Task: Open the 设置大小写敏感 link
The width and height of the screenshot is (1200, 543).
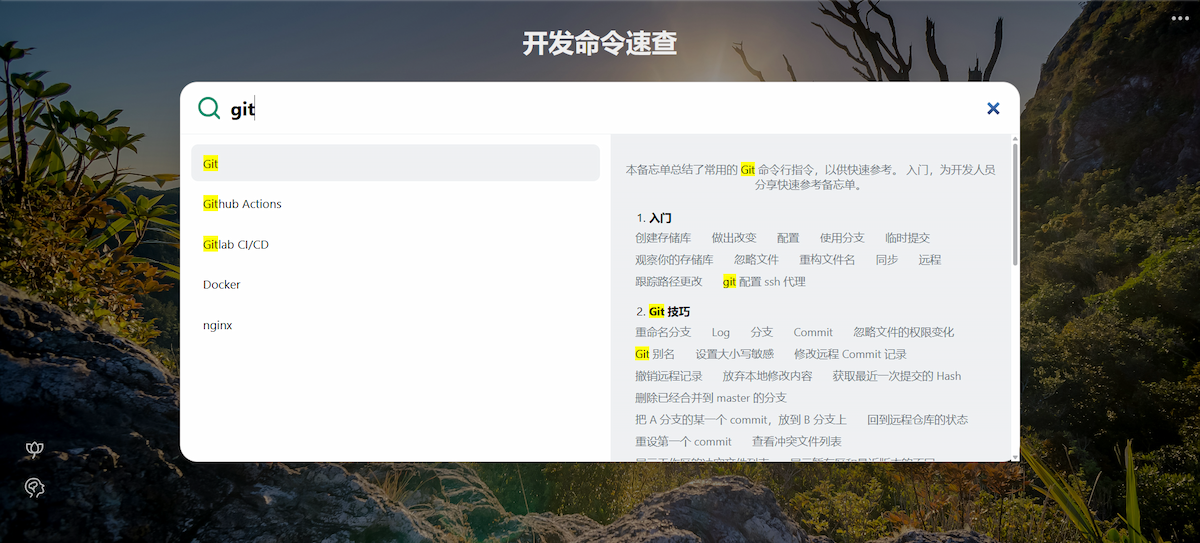Action: 735,354
